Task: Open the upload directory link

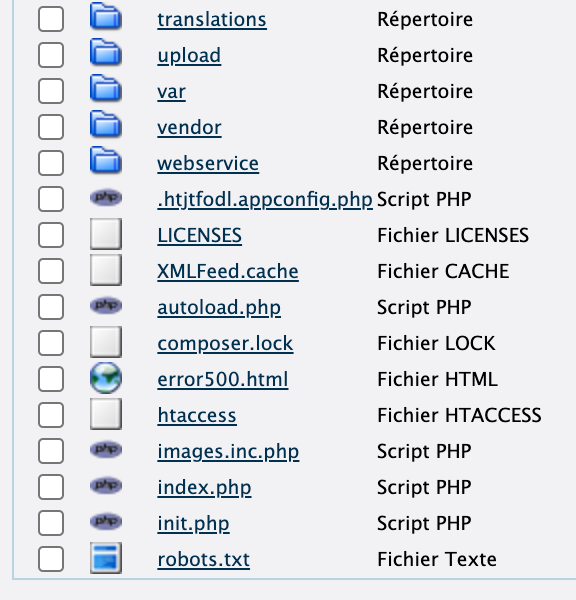Action: (189, 56)
